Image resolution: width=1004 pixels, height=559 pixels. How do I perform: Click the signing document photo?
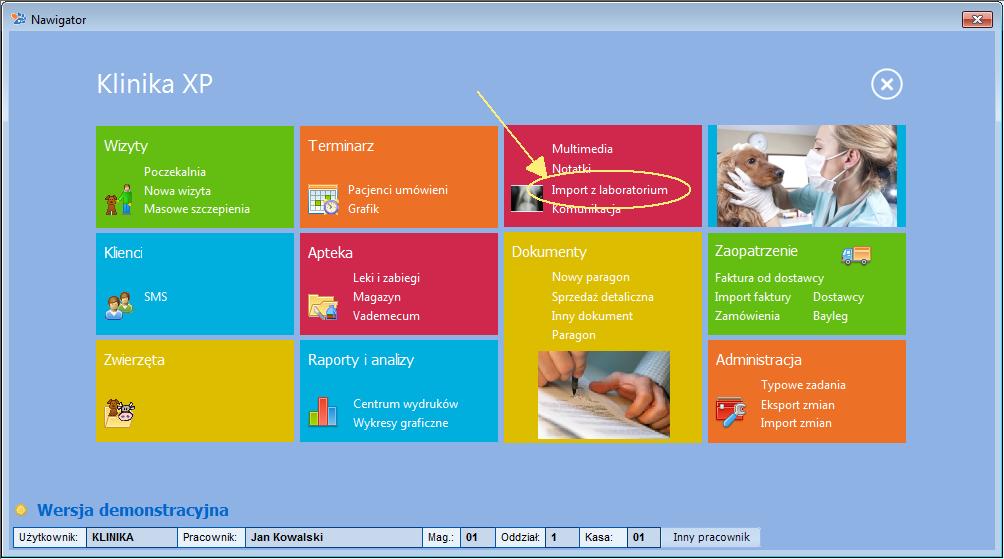click(604, 394)
